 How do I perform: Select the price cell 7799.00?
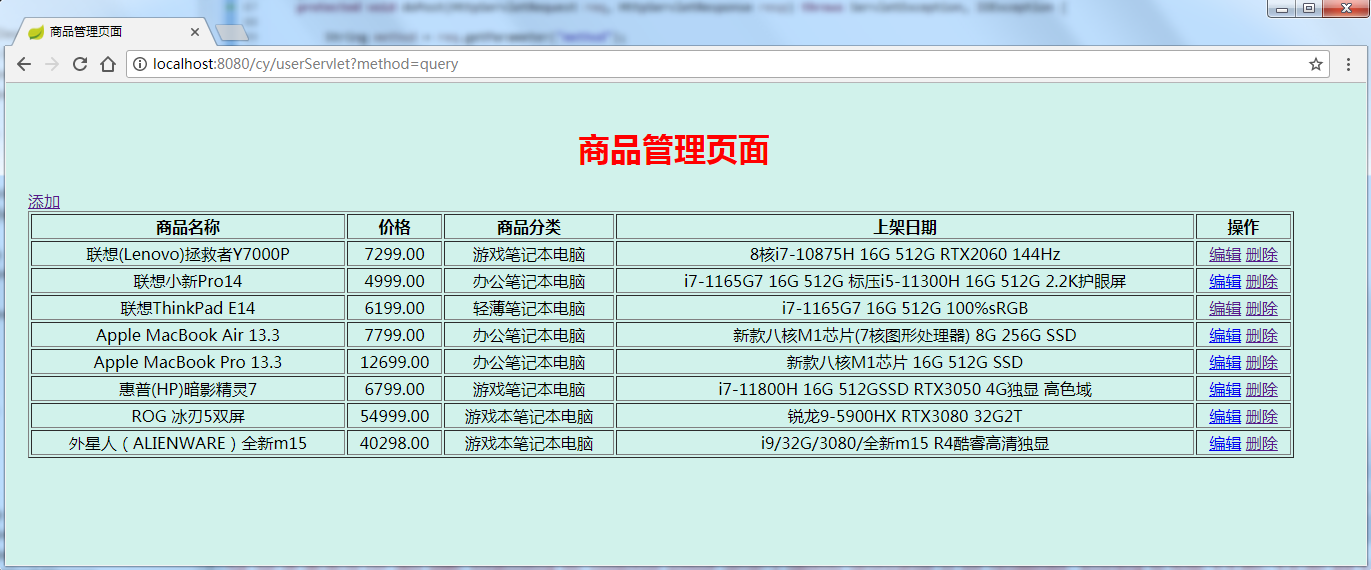[x=395, y=335]
